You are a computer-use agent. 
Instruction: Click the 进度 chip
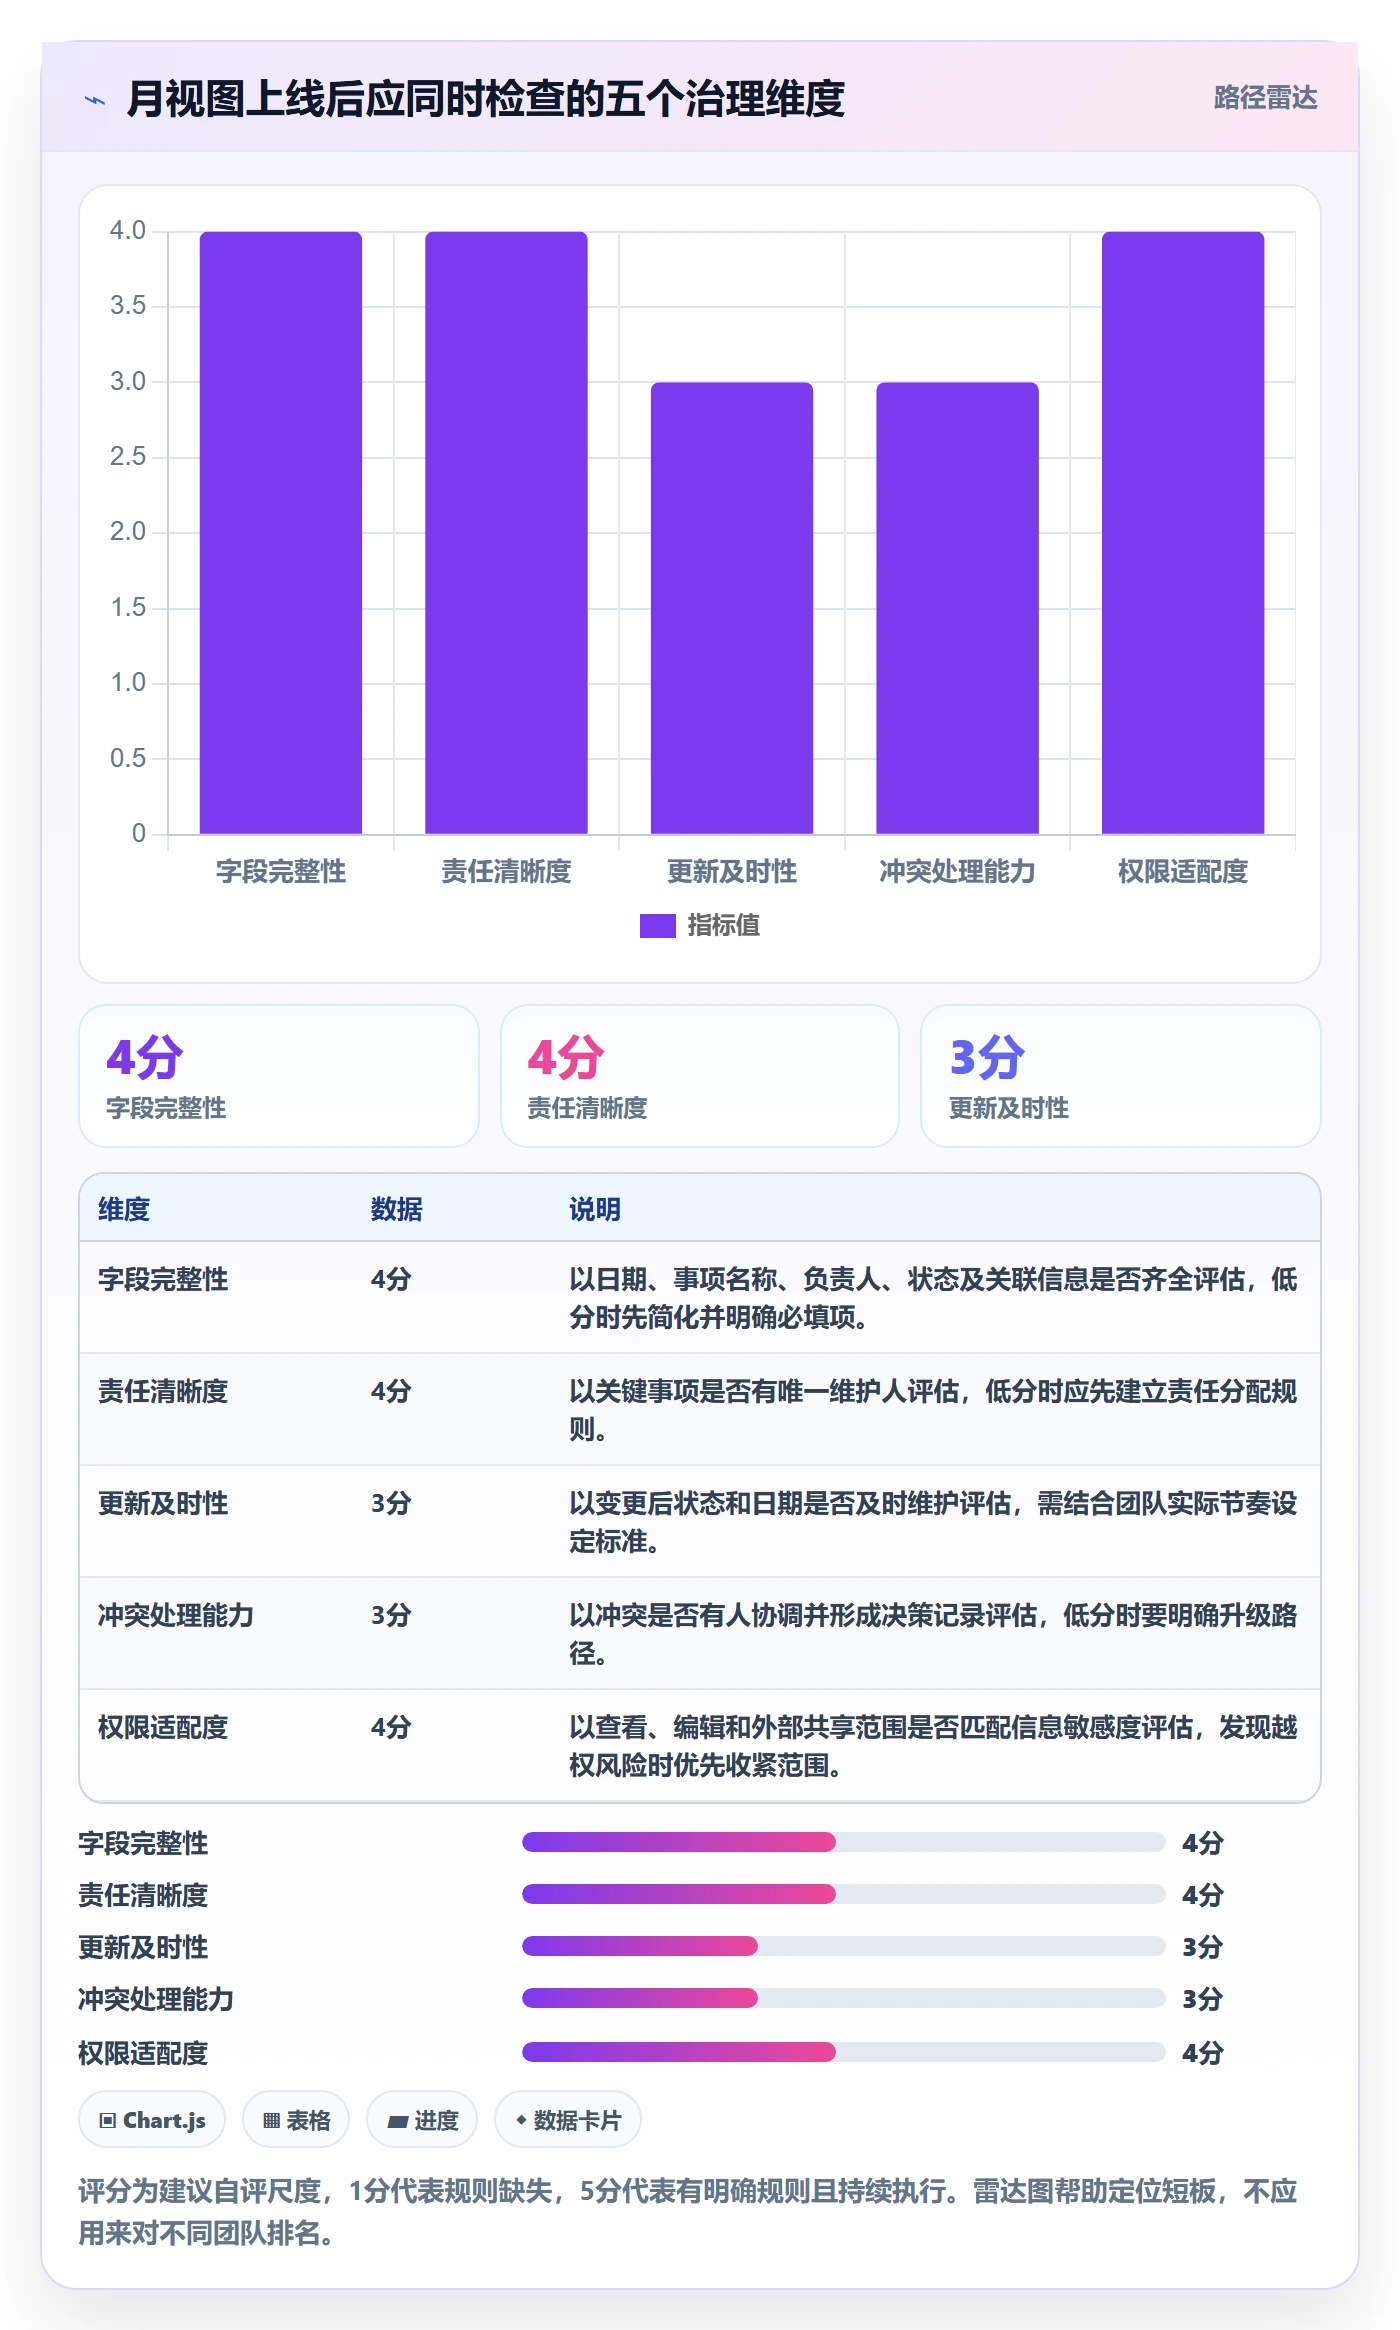pos(422,2119)
